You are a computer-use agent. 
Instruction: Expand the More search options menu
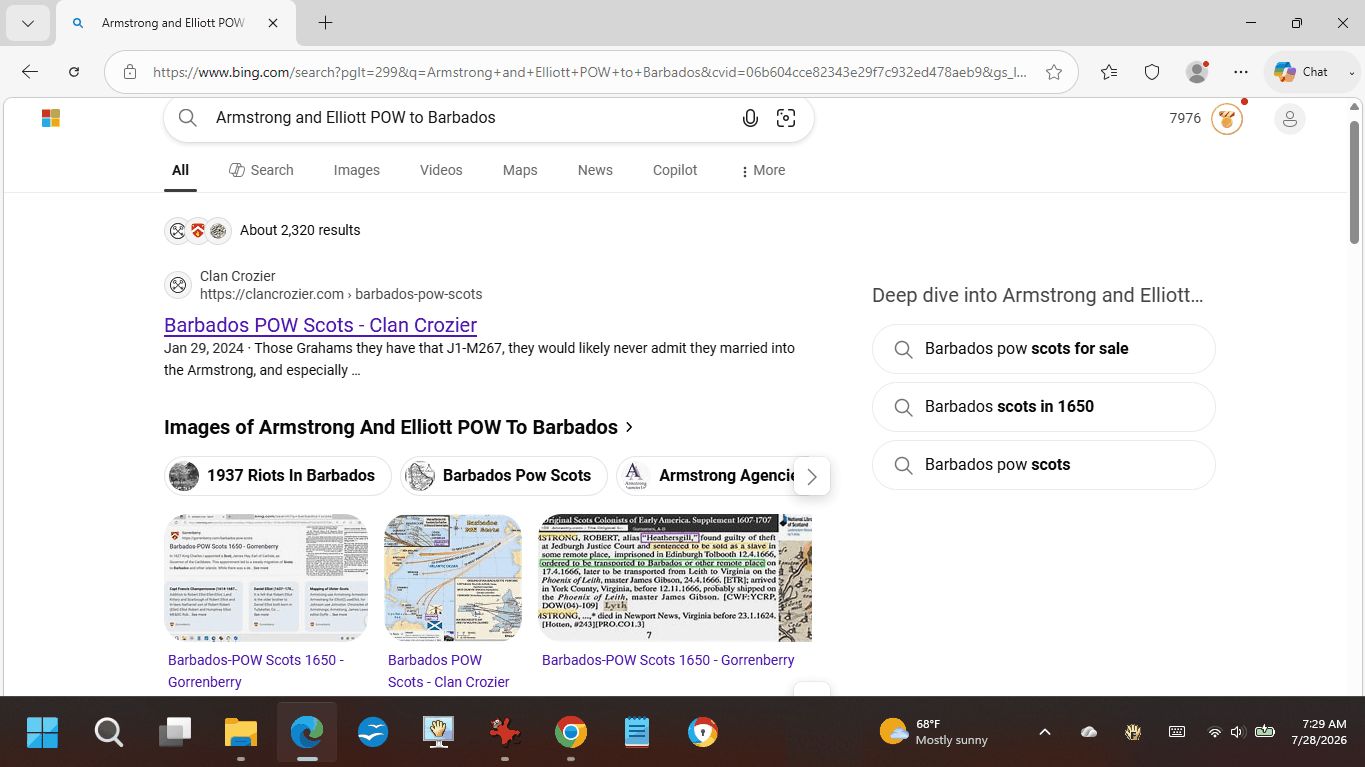pyautogui.click(x=762, y=170)
